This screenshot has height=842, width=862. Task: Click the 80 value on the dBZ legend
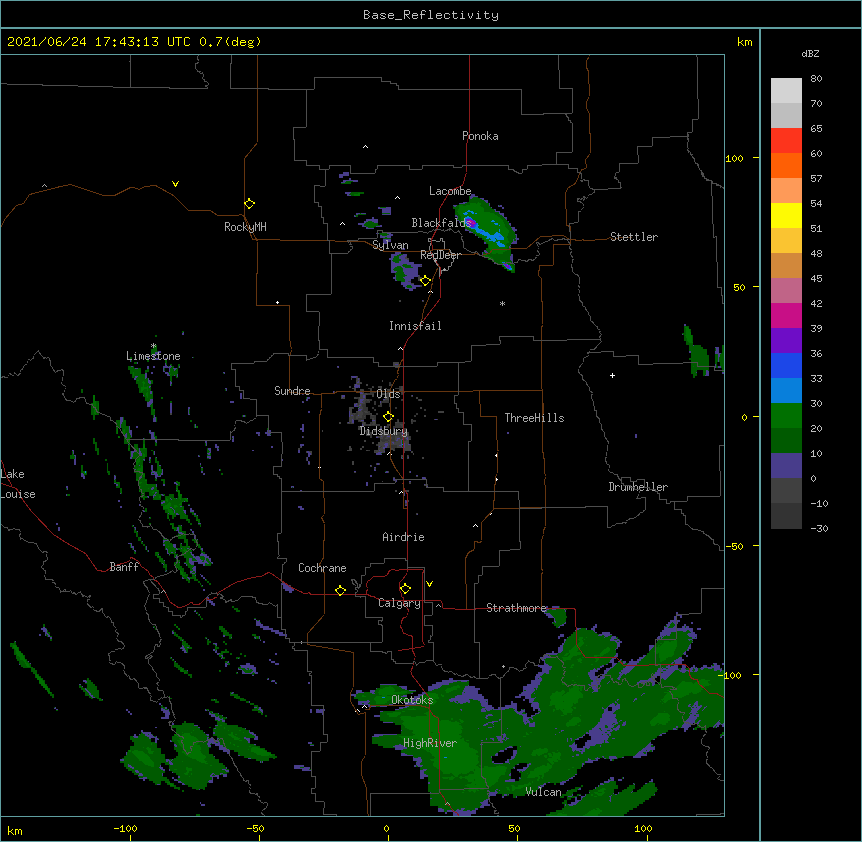point(816,79)
